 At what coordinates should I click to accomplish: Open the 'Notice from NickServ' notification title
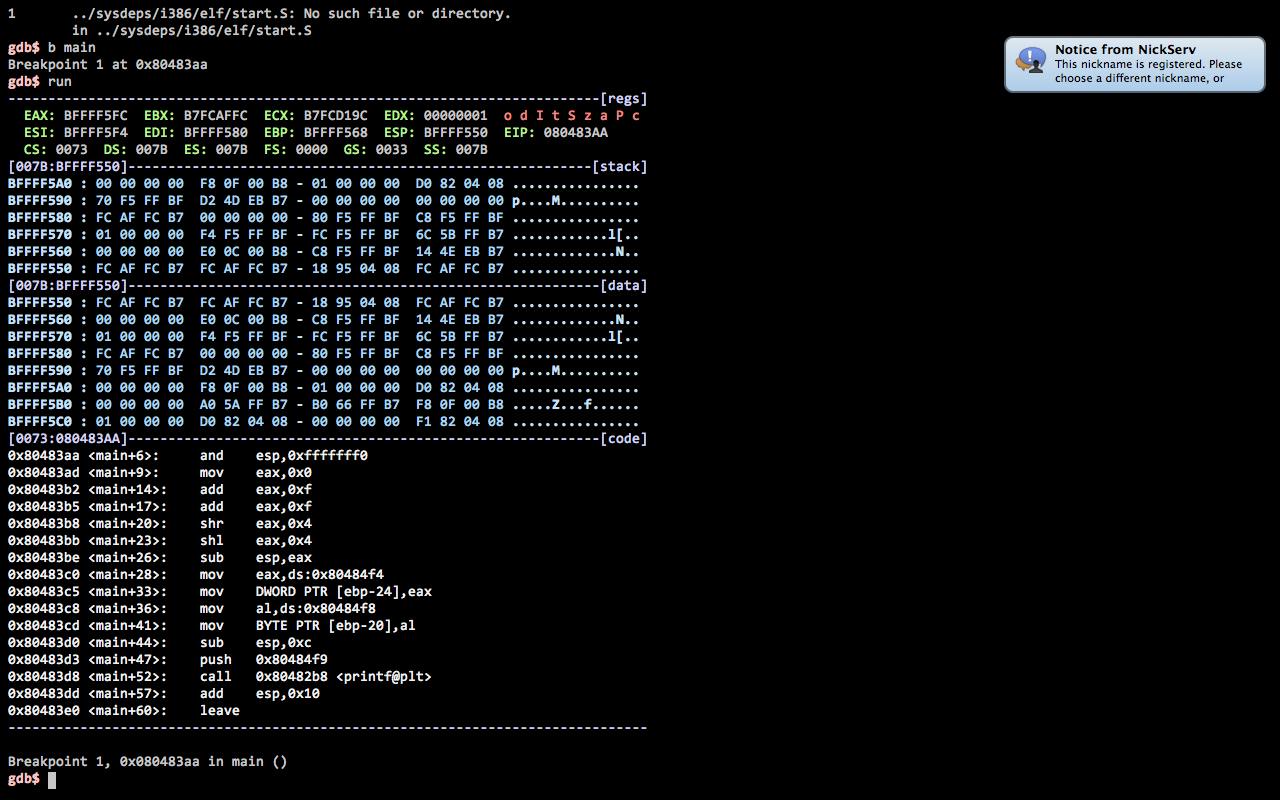[x=1125, y=49]
